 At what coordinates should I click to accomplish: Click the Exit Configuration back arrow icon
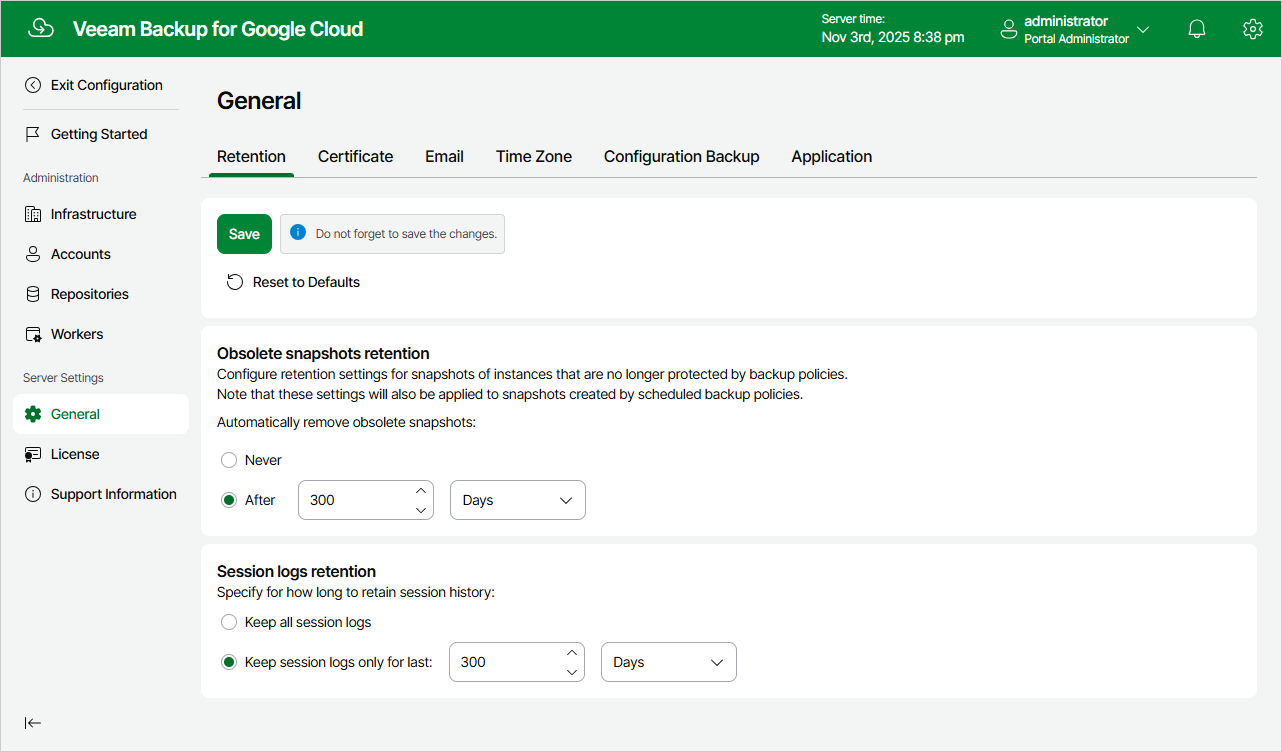click(33, 85)
